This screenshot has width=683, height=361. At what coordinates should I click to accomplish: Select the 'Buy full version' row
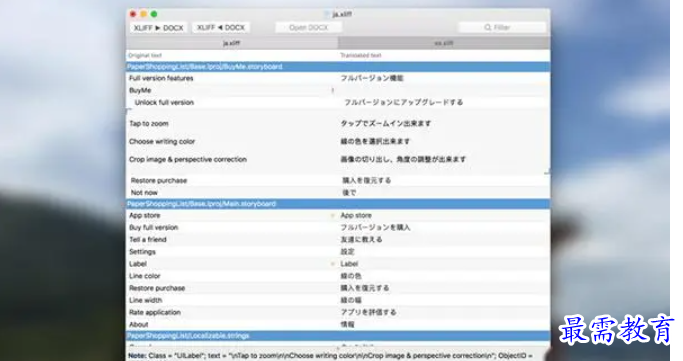click(338, 228)
